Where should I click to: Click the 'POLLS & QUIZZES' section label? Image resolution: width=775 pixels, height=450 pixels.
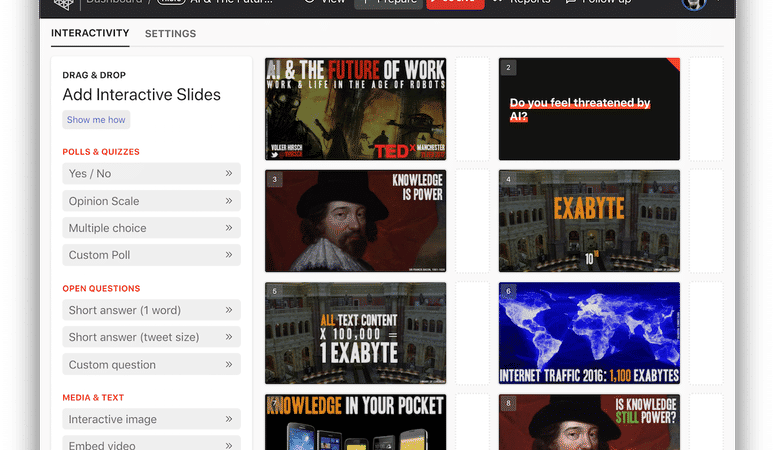click(101, 152)
